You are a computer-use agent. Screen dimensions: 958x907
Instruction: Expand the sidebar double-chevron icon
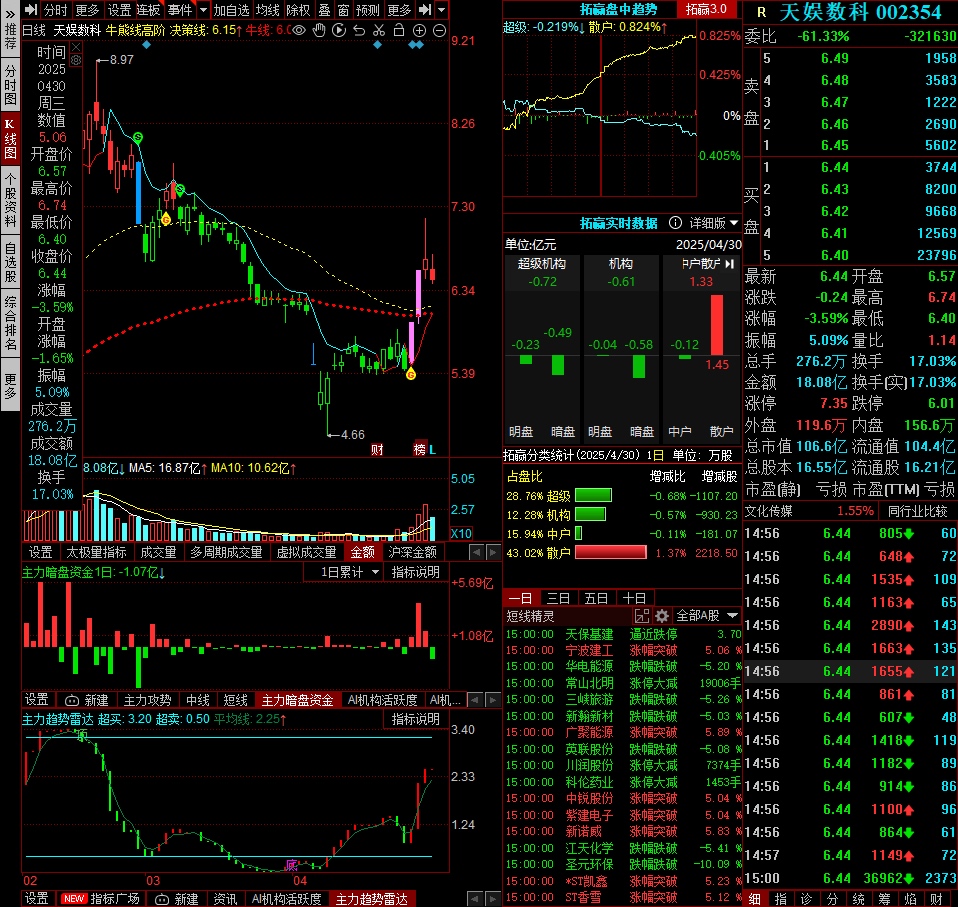tap(10, 13)
